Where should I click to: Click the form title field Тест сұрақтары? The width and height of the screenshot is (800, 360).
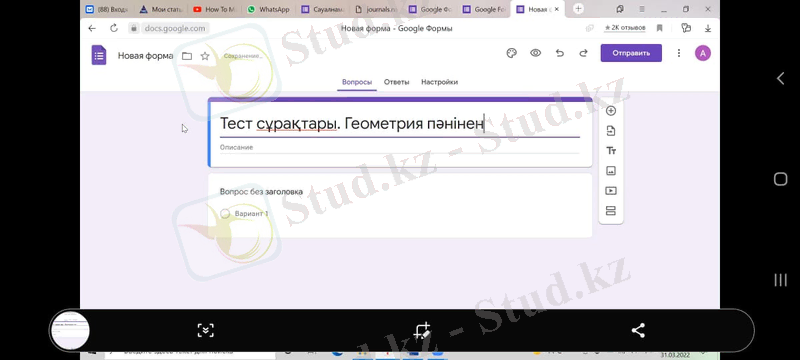(x=399, y=124)
